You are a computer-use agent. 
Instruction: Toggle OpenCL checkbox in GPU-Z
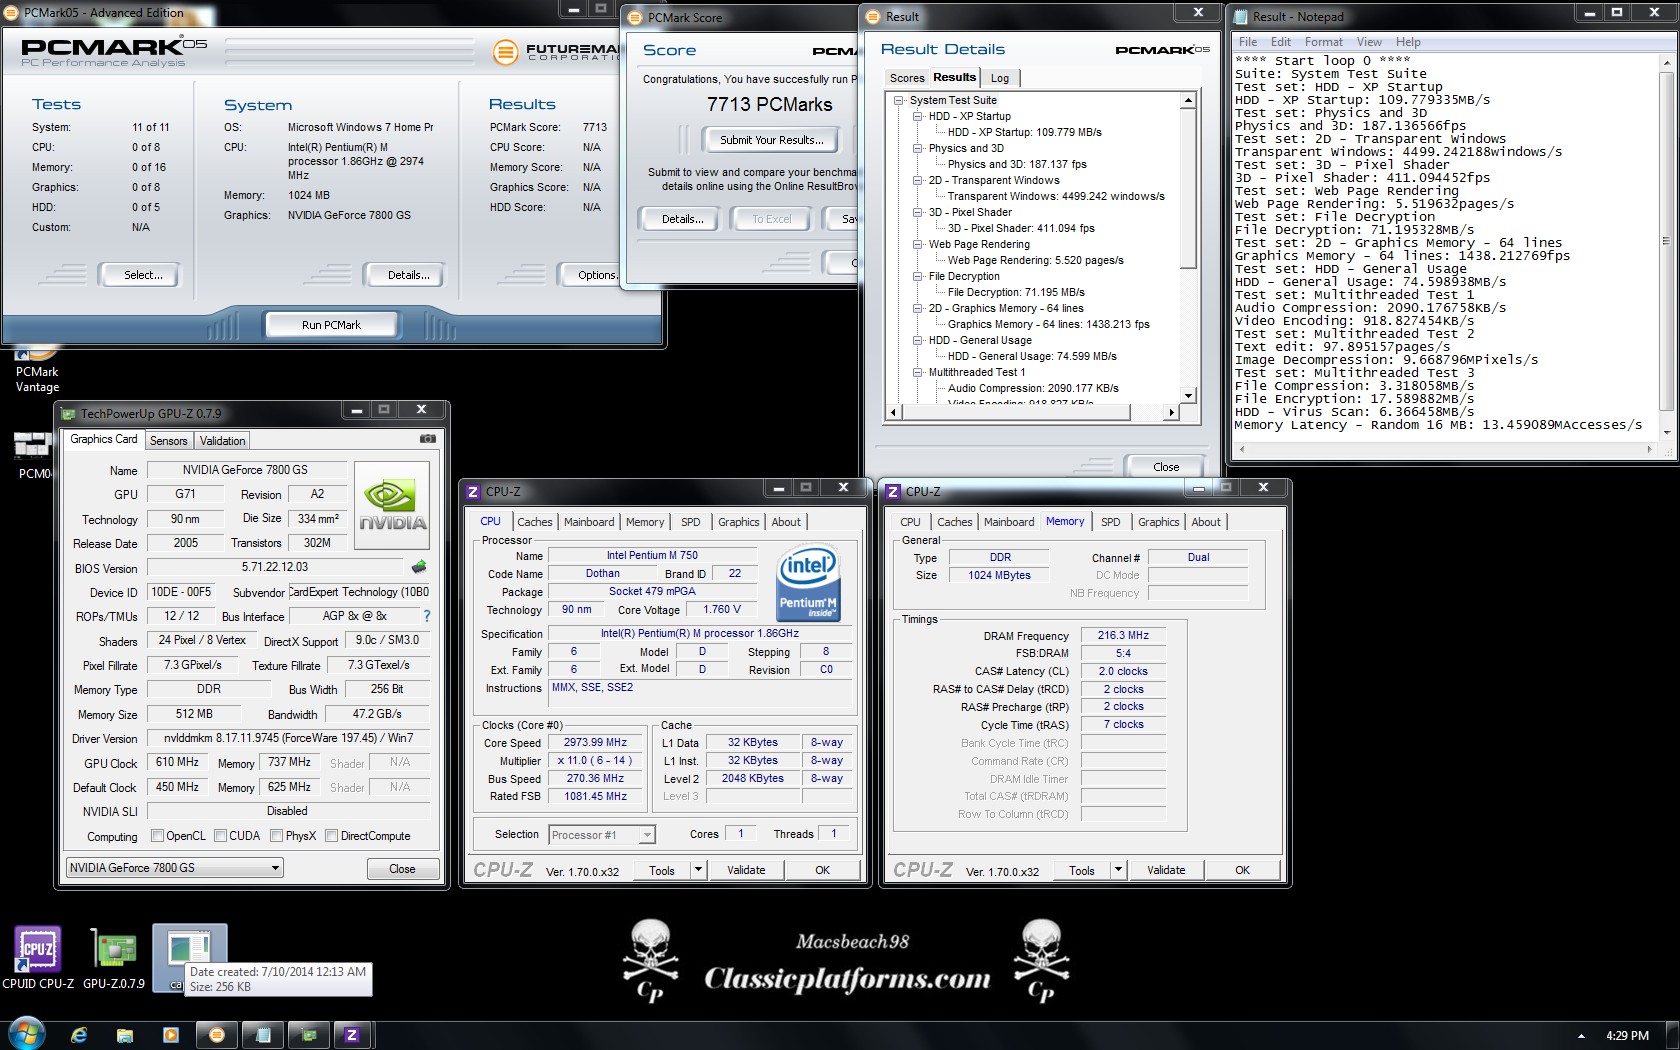tap(157, 836)
